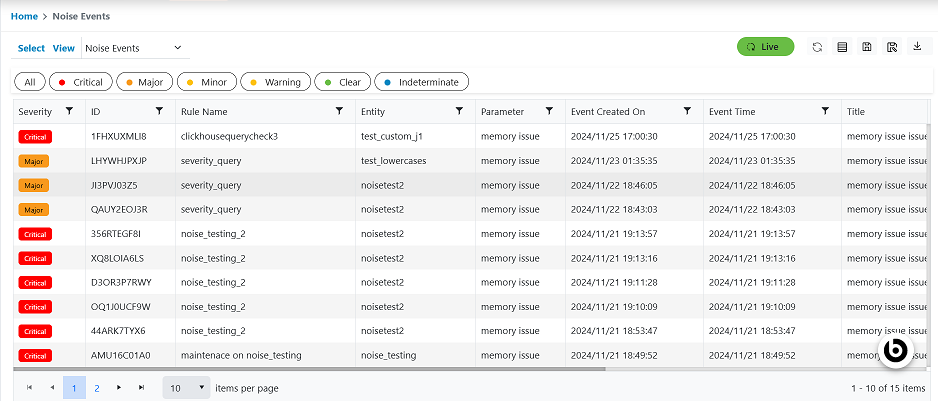Click the green Live button
Screen dimensions: 938x401
pyautogui.click(x=765, y=47)
